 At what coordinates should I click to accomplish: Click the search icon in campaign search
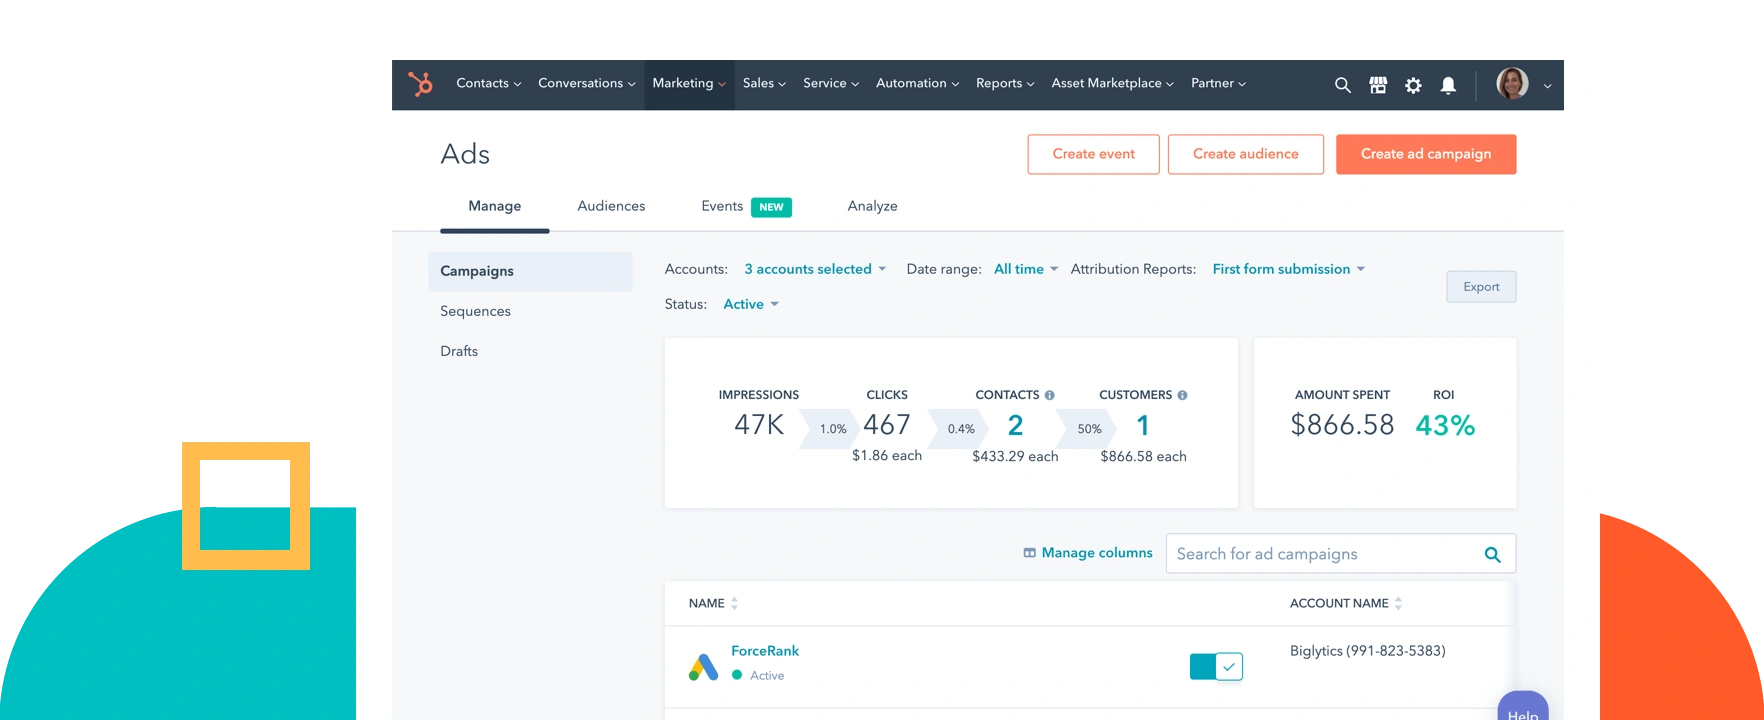coord(1492,554)
